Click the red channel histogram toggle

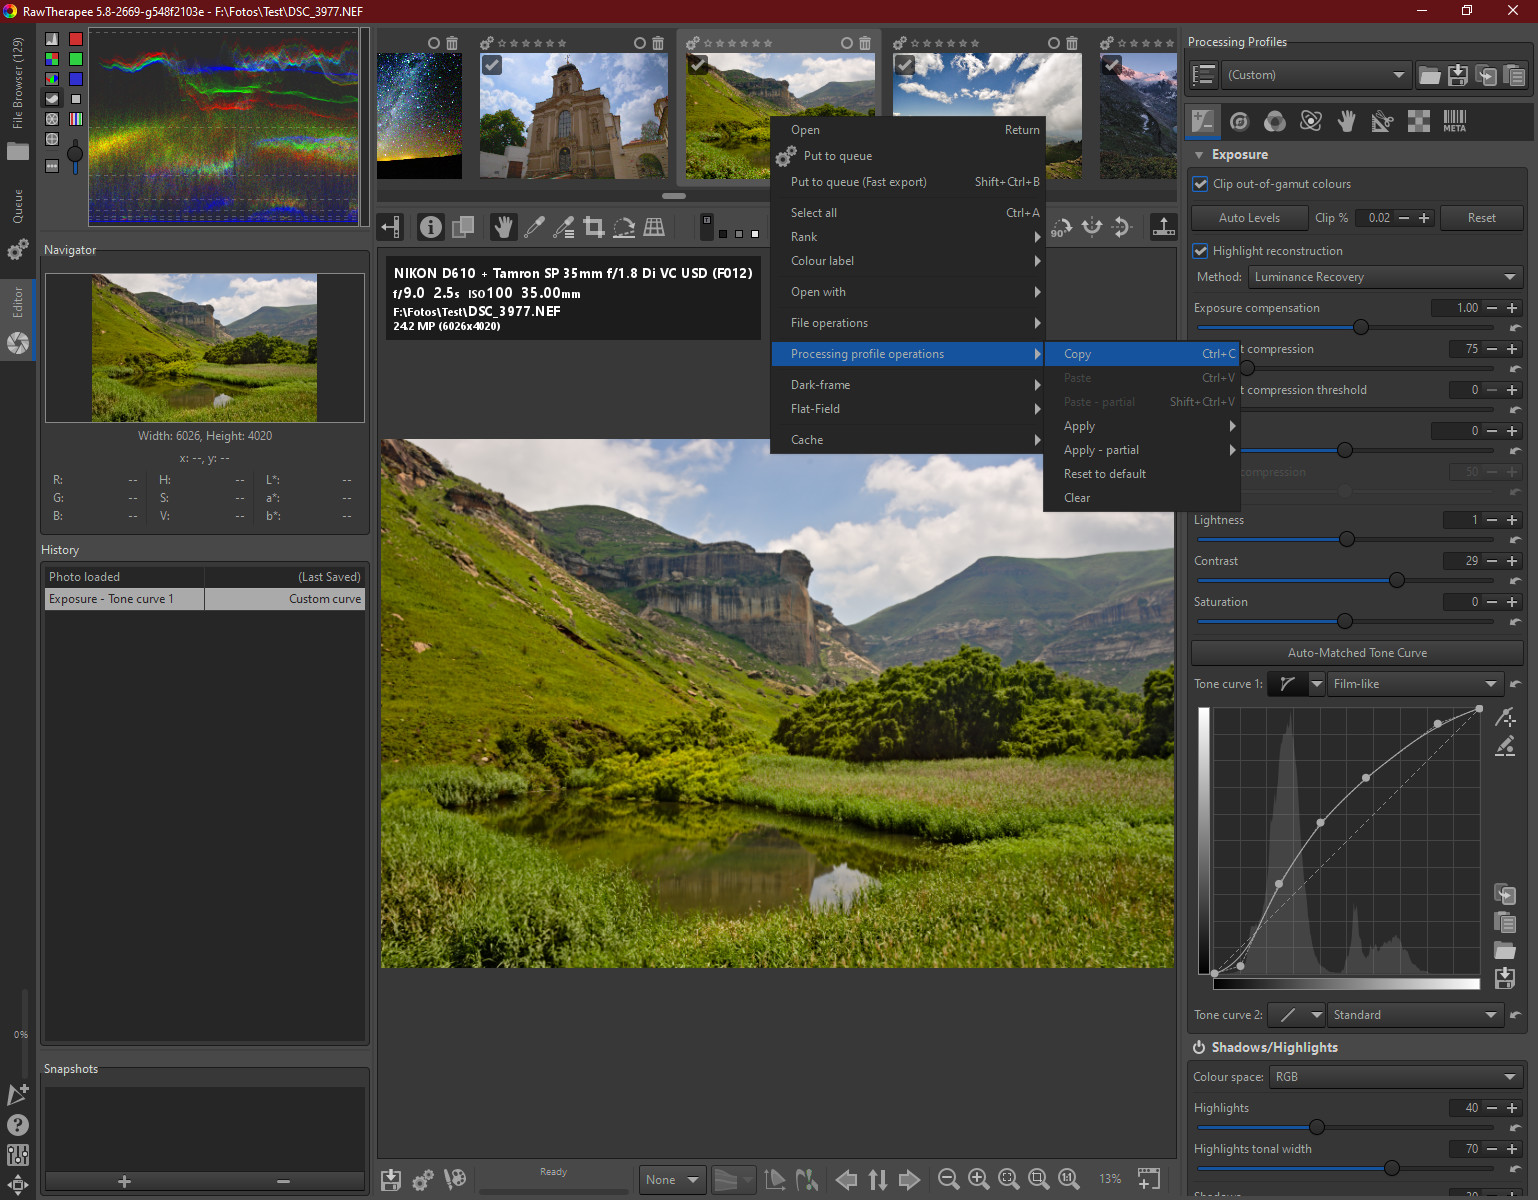click(75, 39)
